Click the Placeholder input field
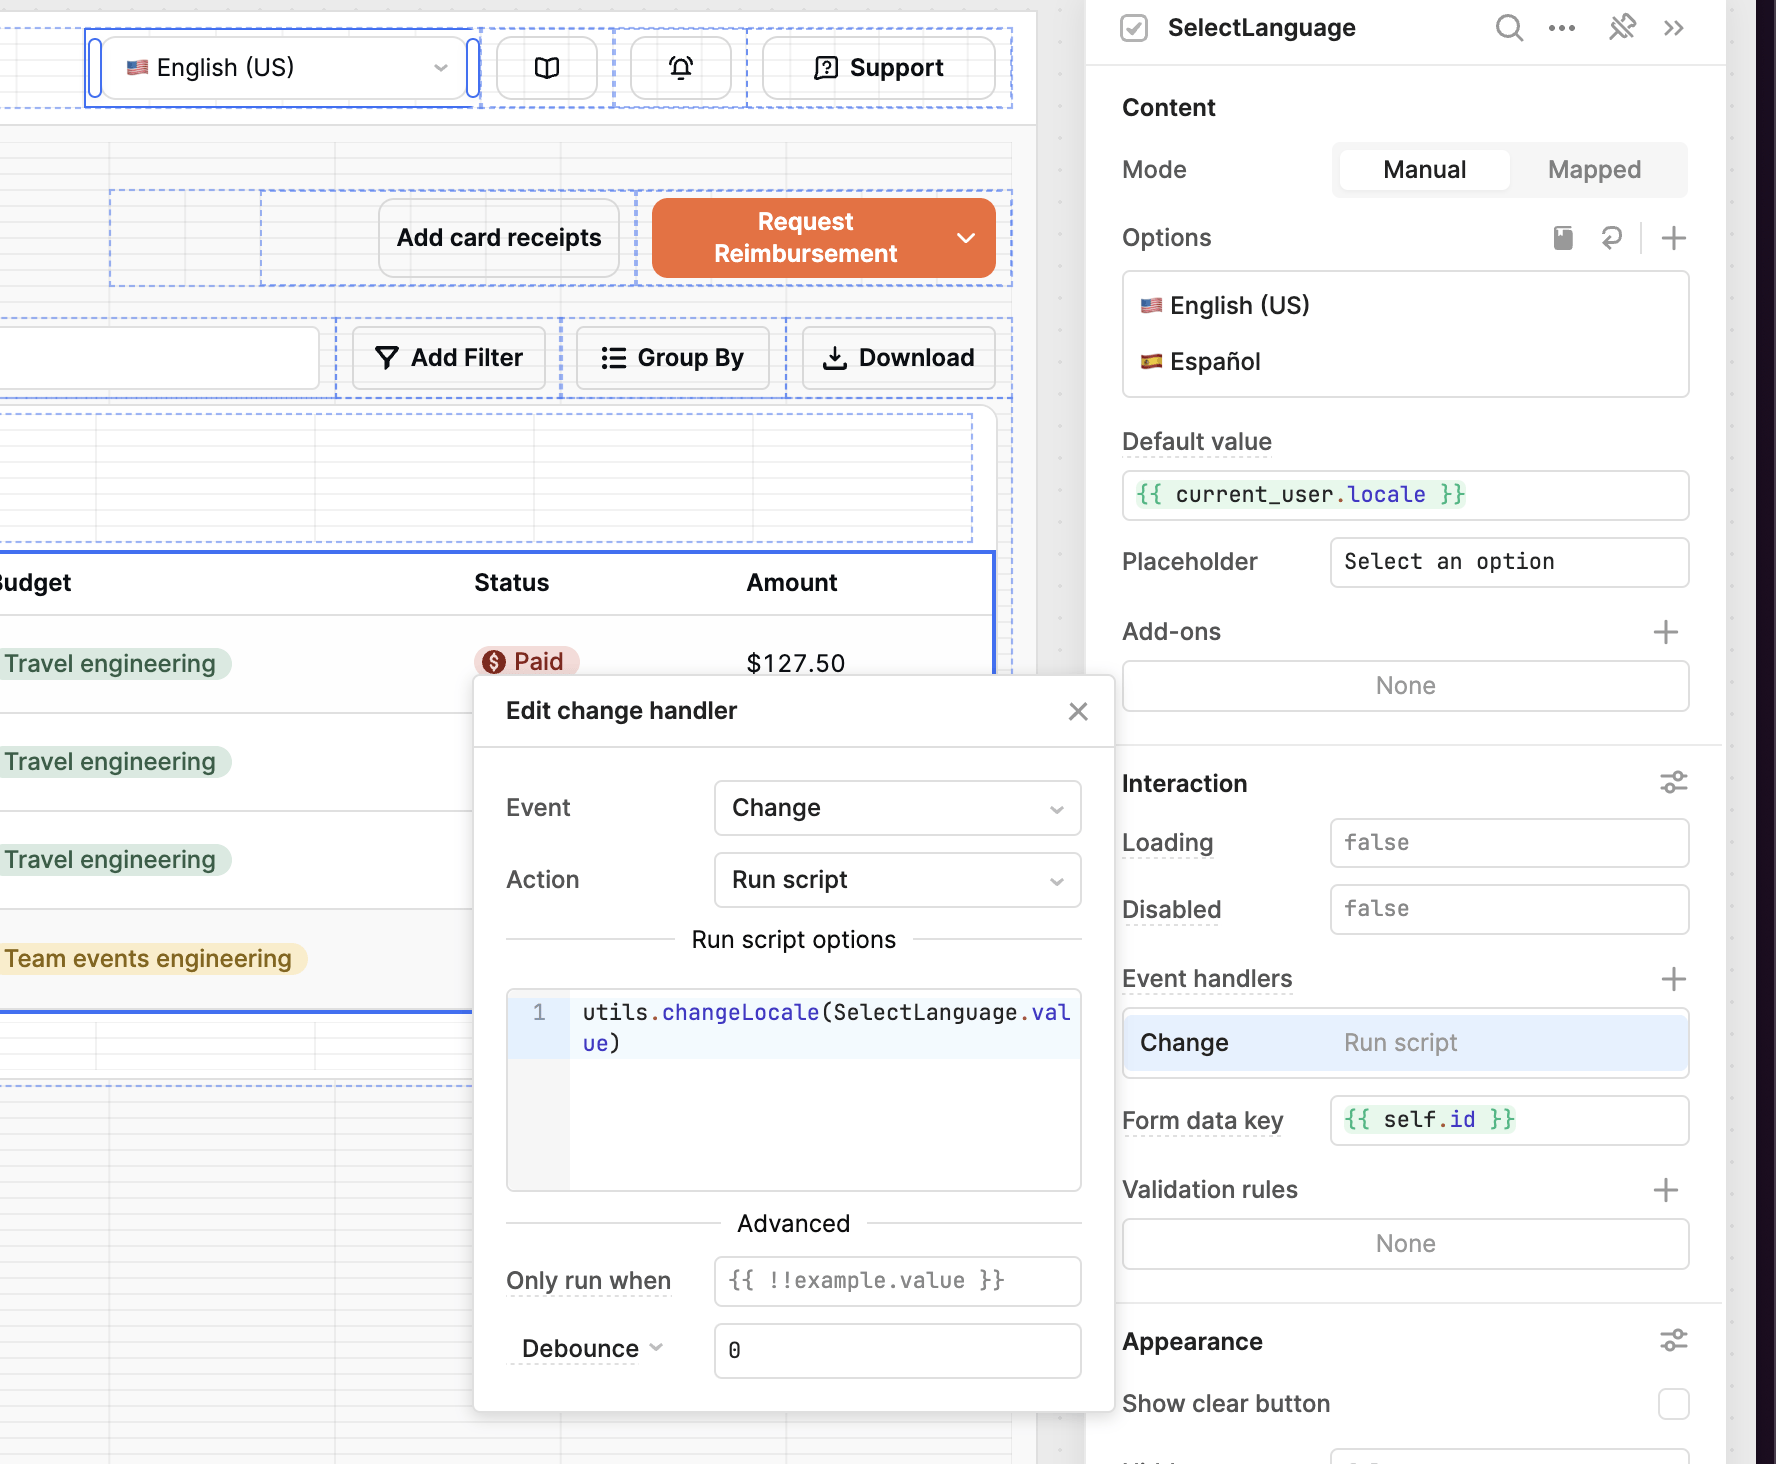The image size is (1776, 1464). tap(1509, 562)
